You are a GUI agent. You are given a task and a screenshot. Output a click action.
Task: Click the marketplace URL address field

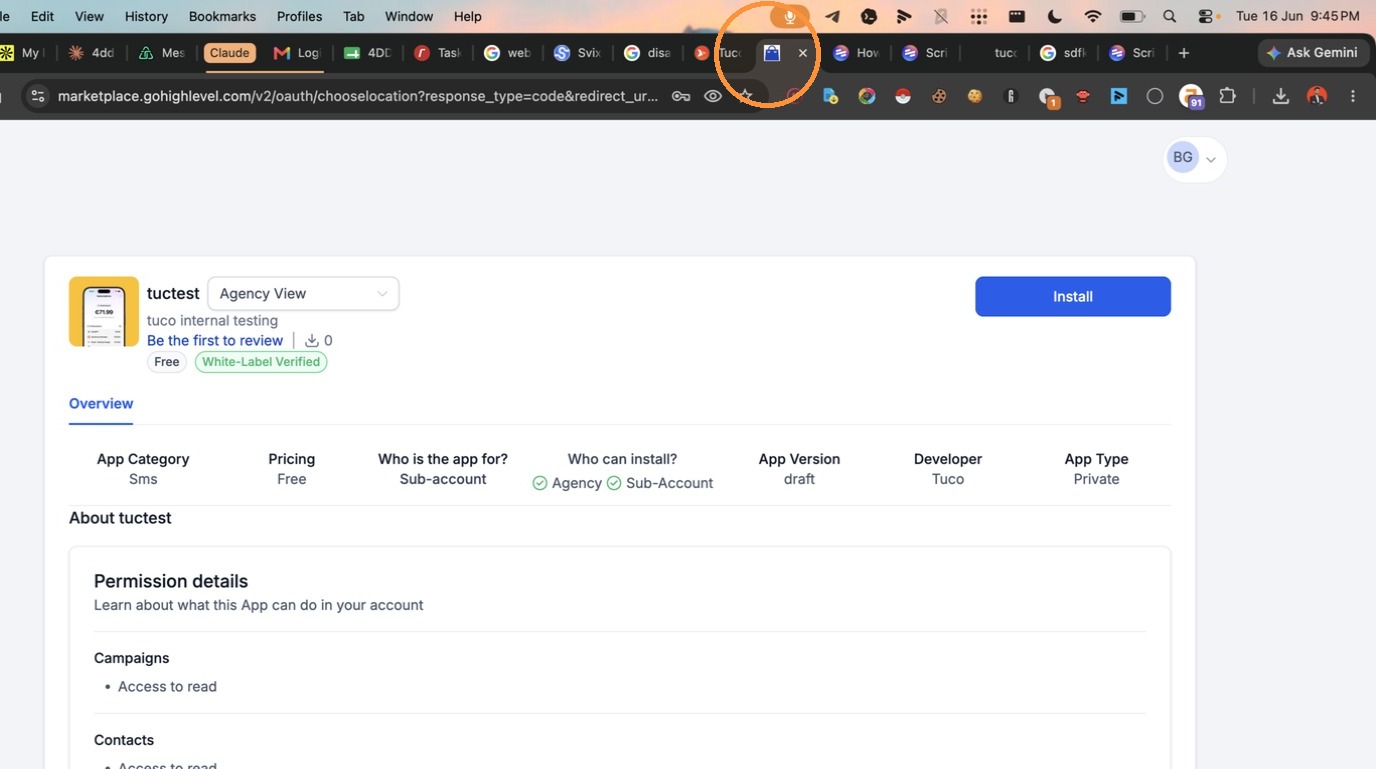[358, 96]
